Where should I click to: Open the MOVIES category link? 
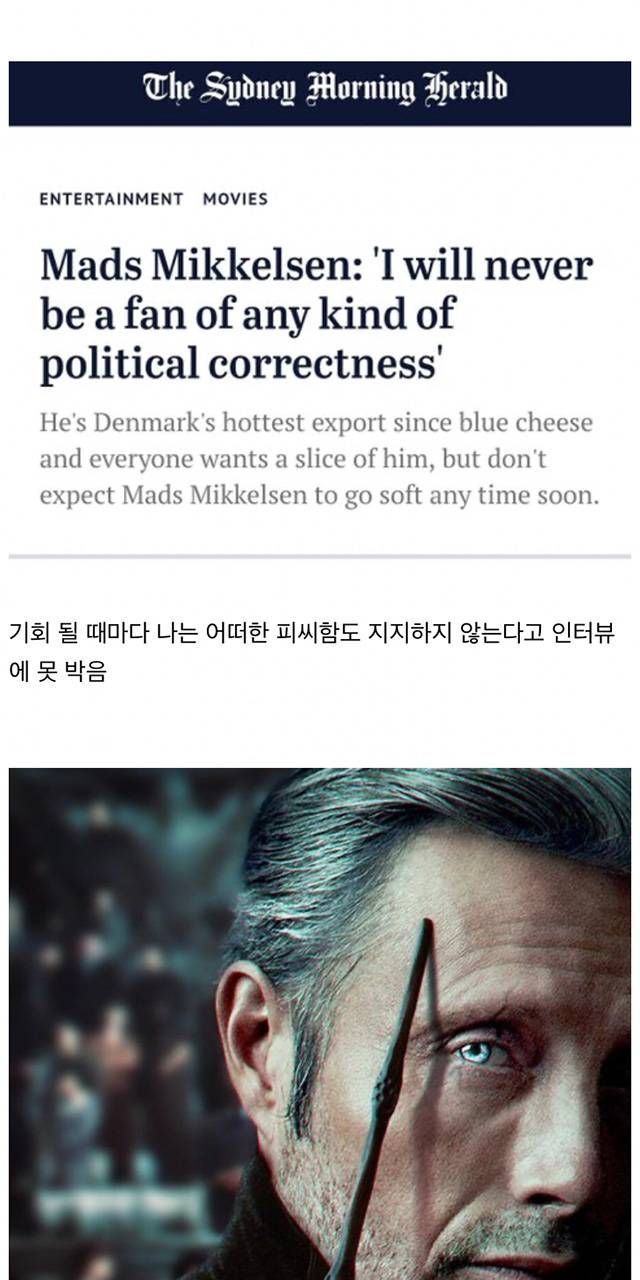point(235,199)
